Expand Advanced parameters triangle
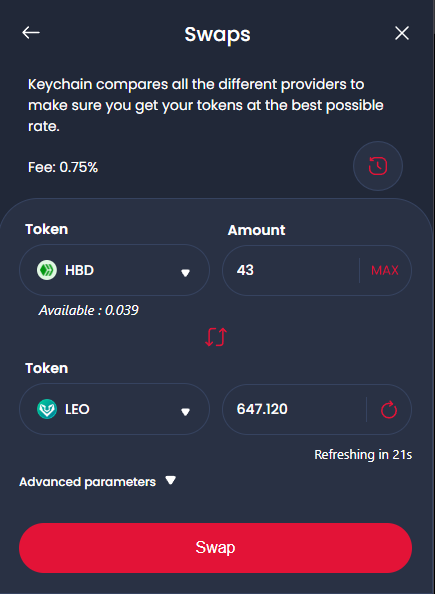Viewport: 435px width, 594px height. 171,480
